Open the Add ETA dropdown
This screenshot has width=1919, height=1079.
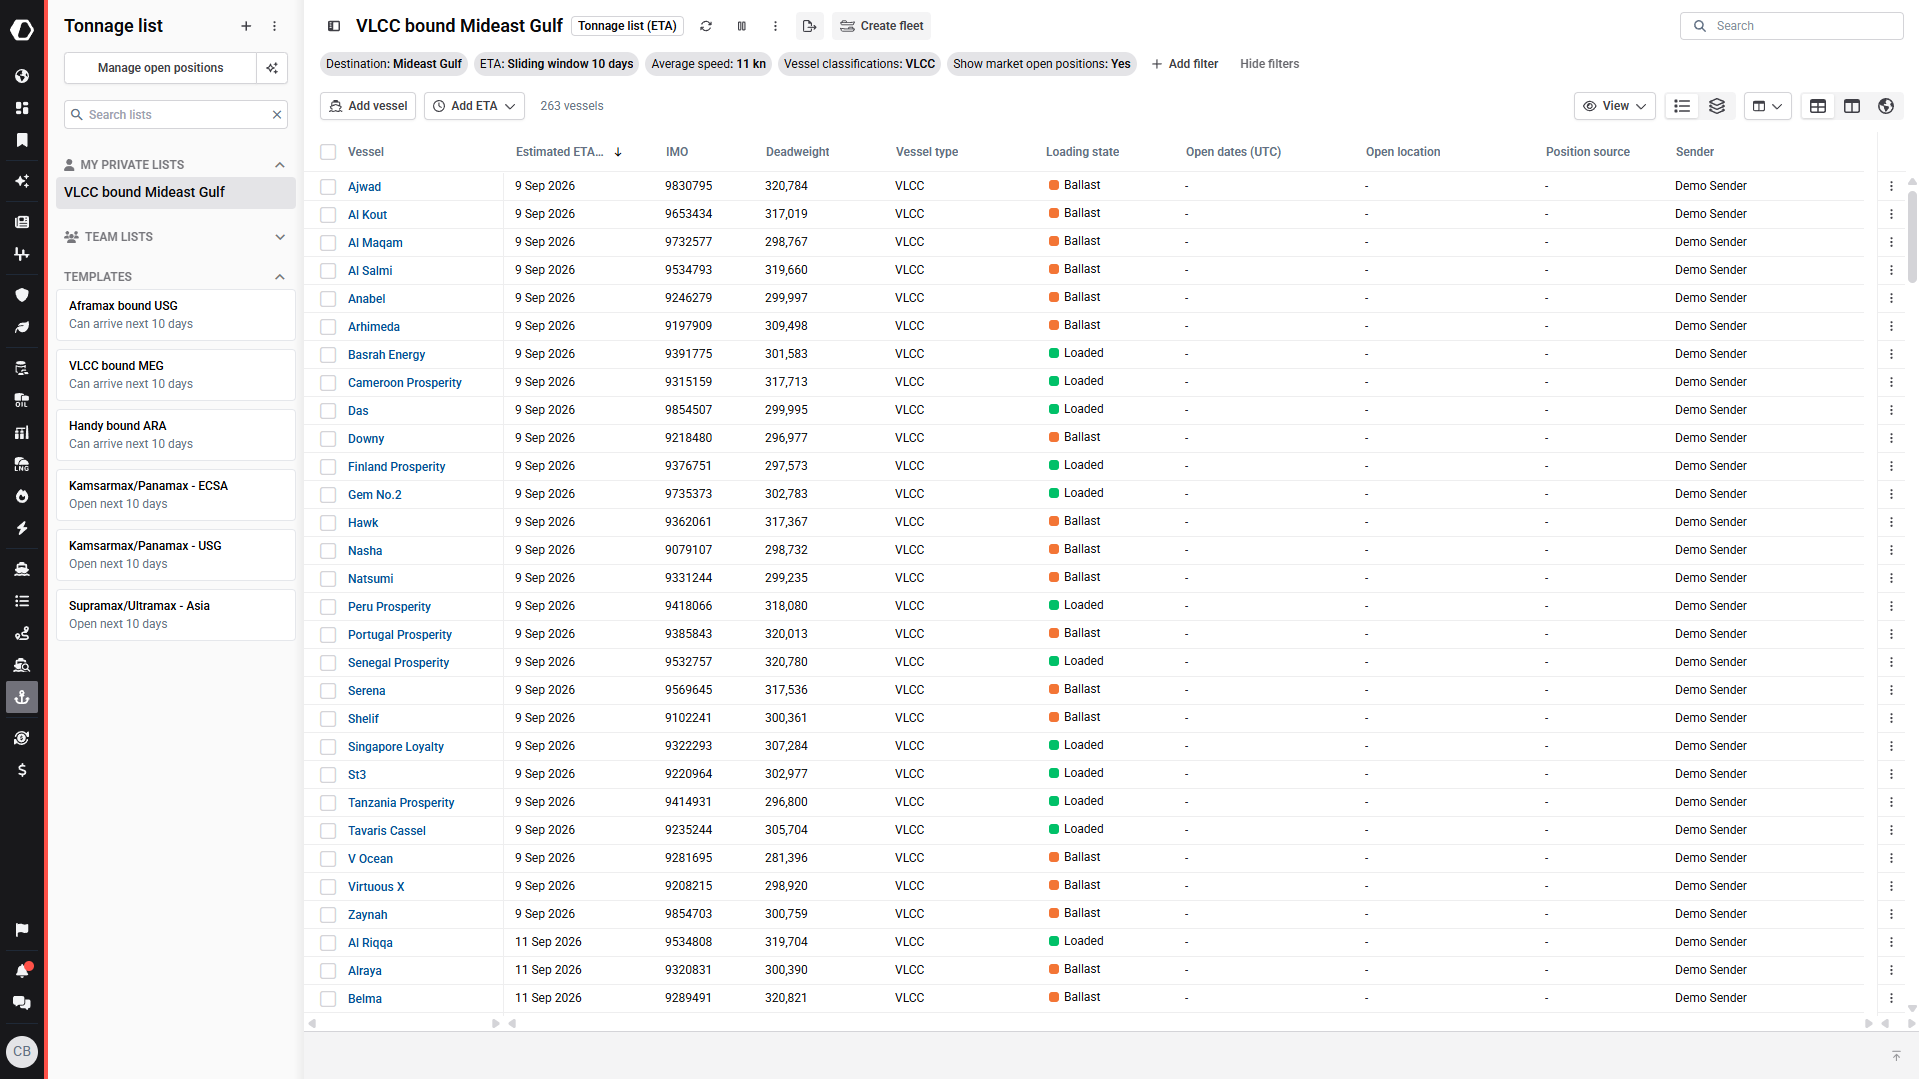(474, 106)
